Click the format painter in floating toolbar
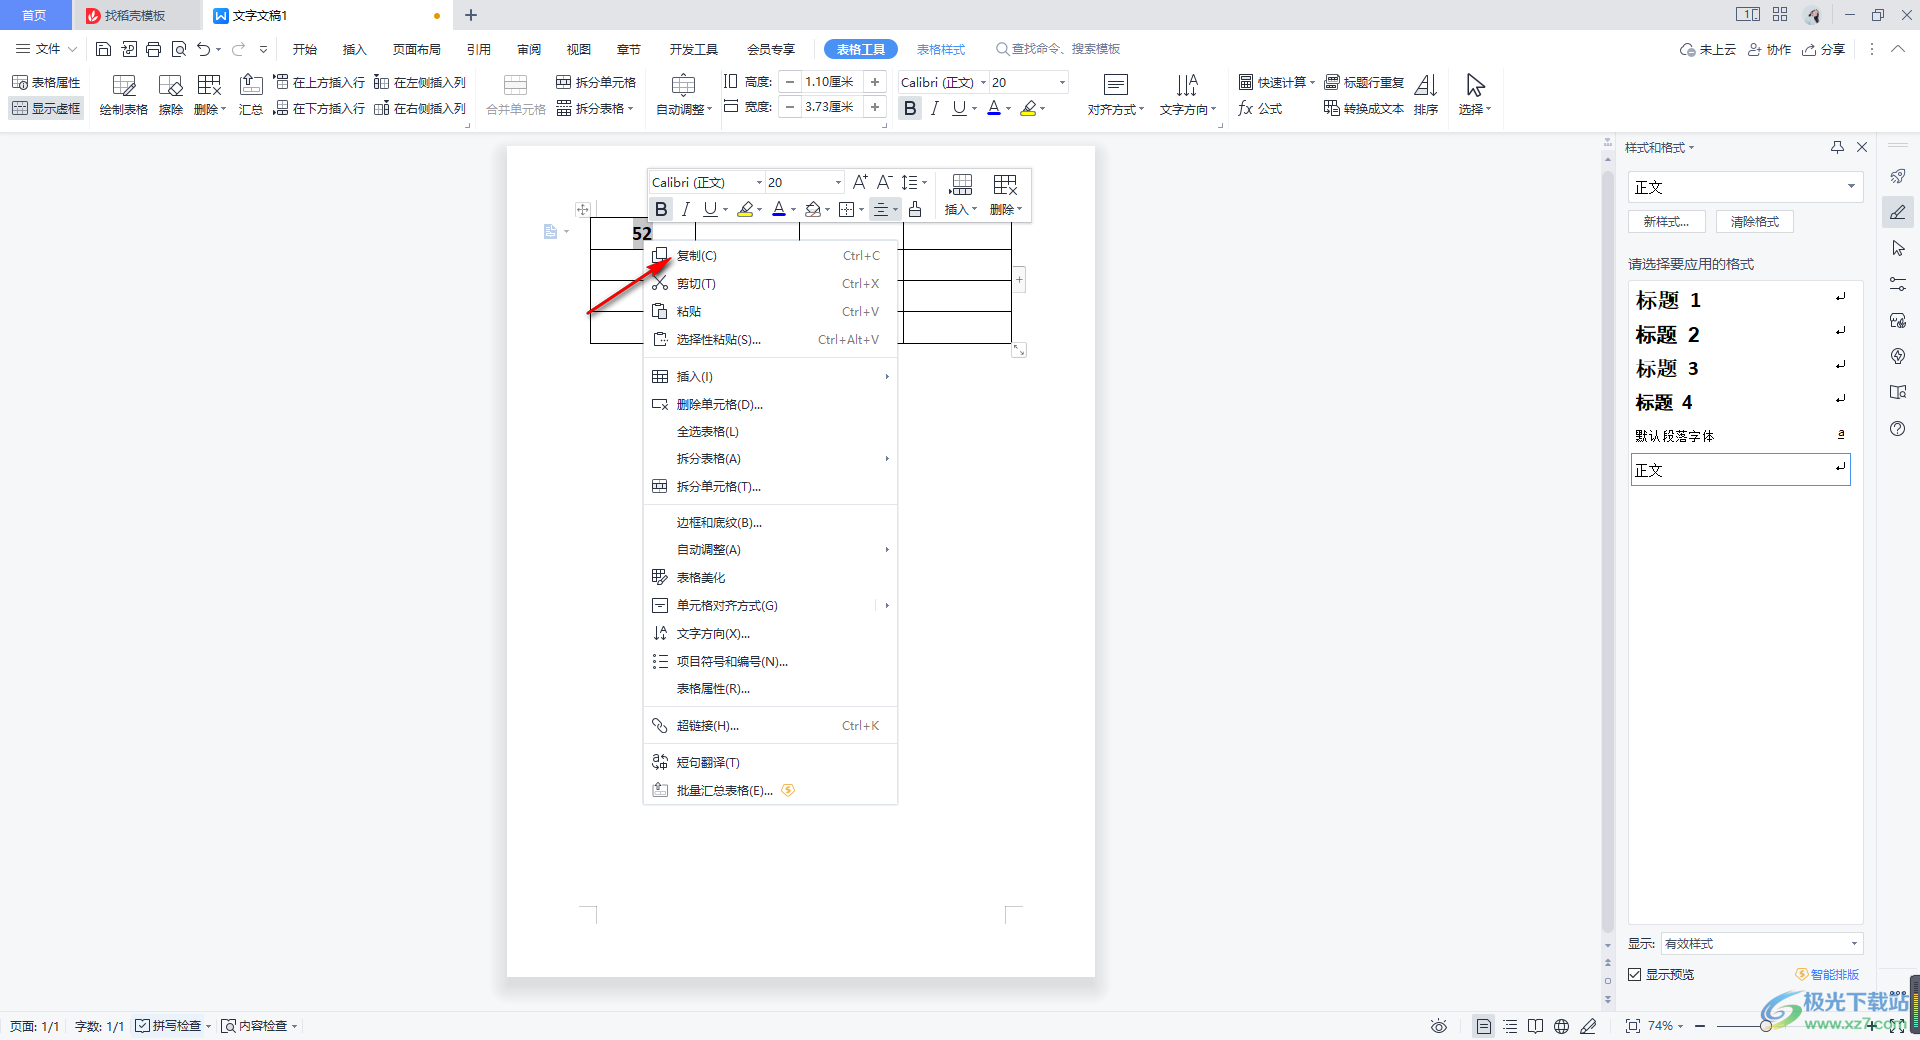1920x1040 pixels. 915,209
